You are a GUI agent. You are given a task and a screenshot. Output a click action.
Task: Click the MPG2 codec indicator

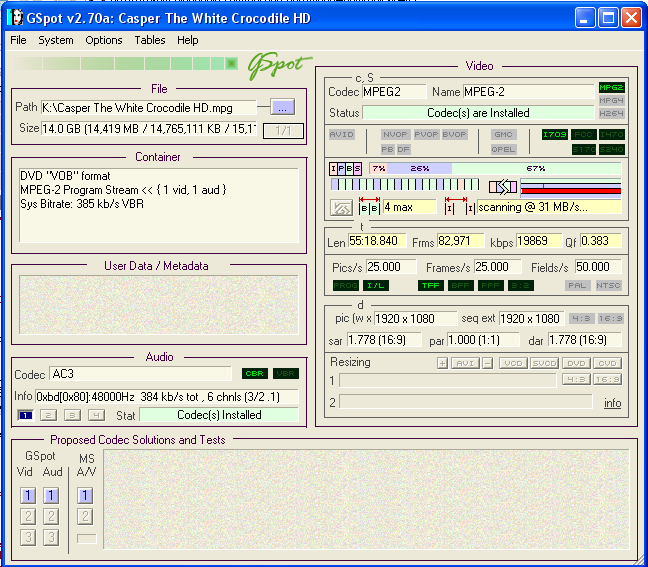click(x=611, y=88)
